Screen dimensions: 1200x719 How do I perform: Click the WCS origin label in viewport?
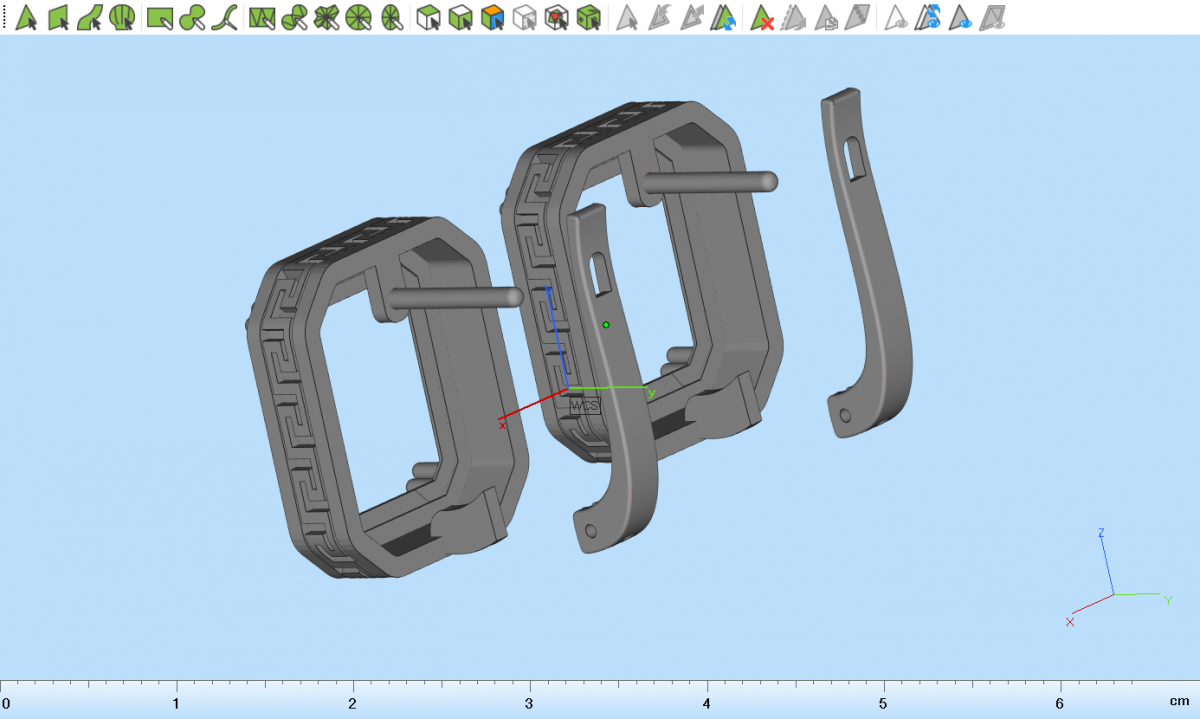[x=584, y=405]
